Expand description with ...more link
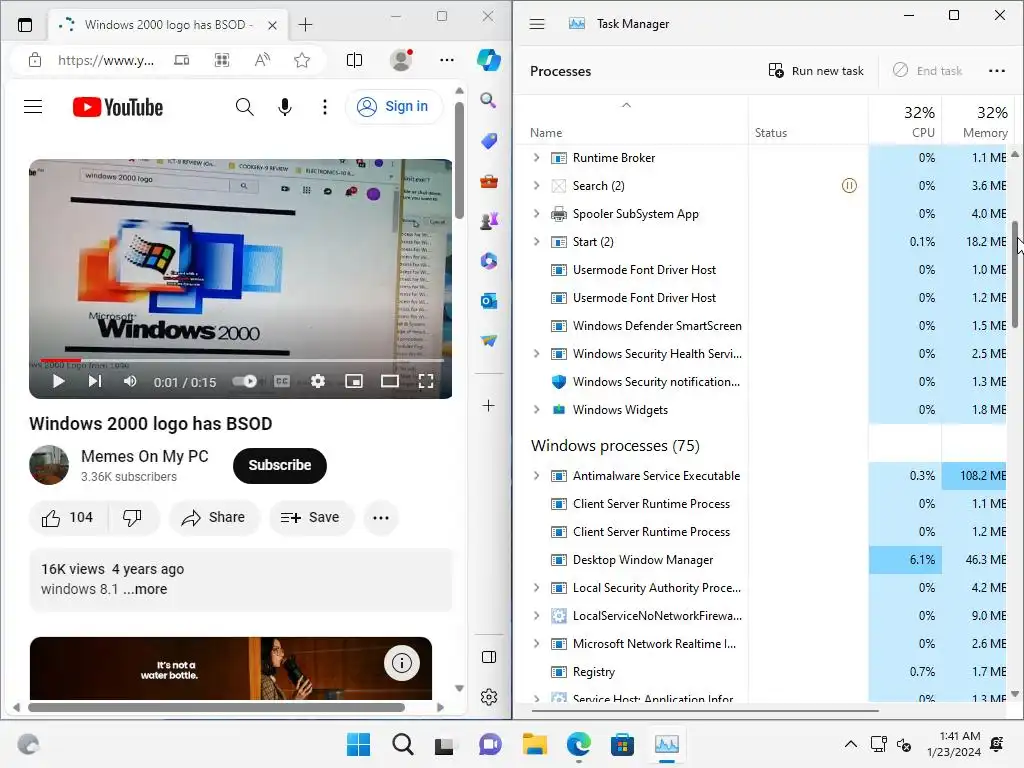Image resolution: width=1024 pixels, height=768 pixels. pyautogui.click(x=146, y=589)
